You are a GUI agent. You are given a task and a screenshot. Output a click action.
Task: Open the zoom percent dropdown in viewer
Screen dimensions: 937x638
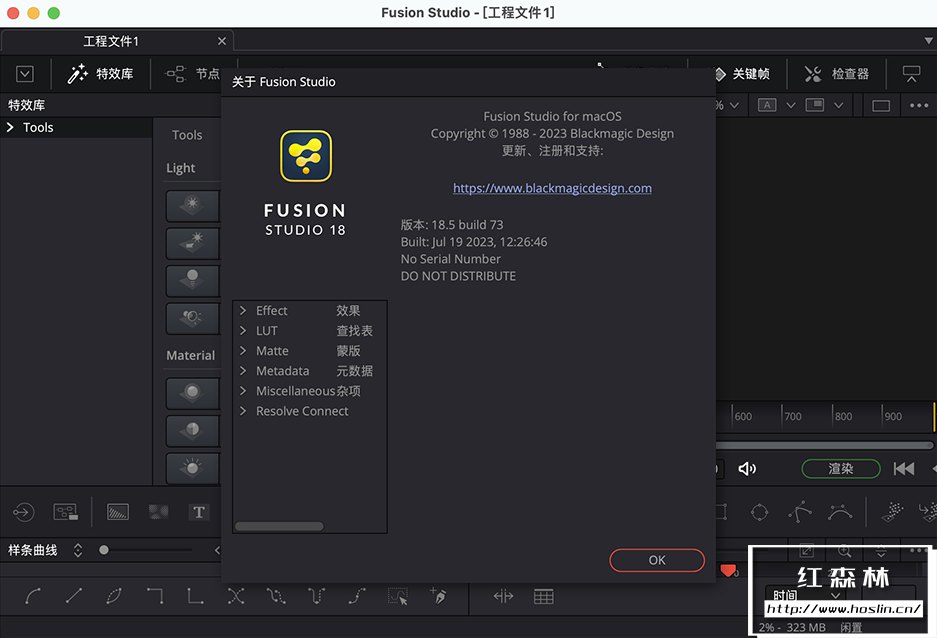click(x=734, y=105)
